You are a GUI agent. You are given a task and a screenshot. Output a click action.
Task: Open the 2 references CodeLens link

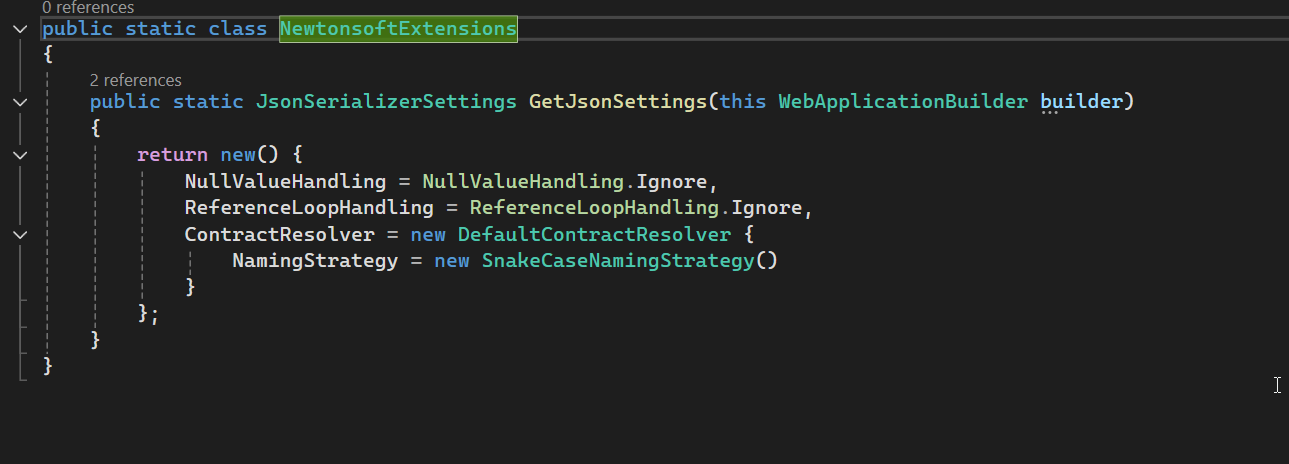136,80
